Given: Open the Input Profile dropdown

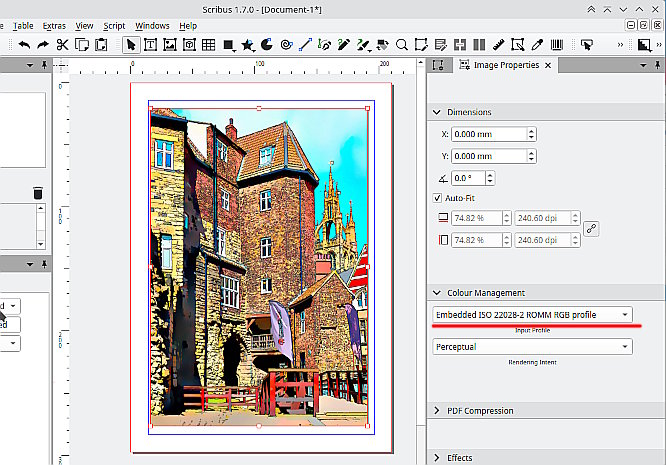Looking at the screenshot, I should coord(533,315).
